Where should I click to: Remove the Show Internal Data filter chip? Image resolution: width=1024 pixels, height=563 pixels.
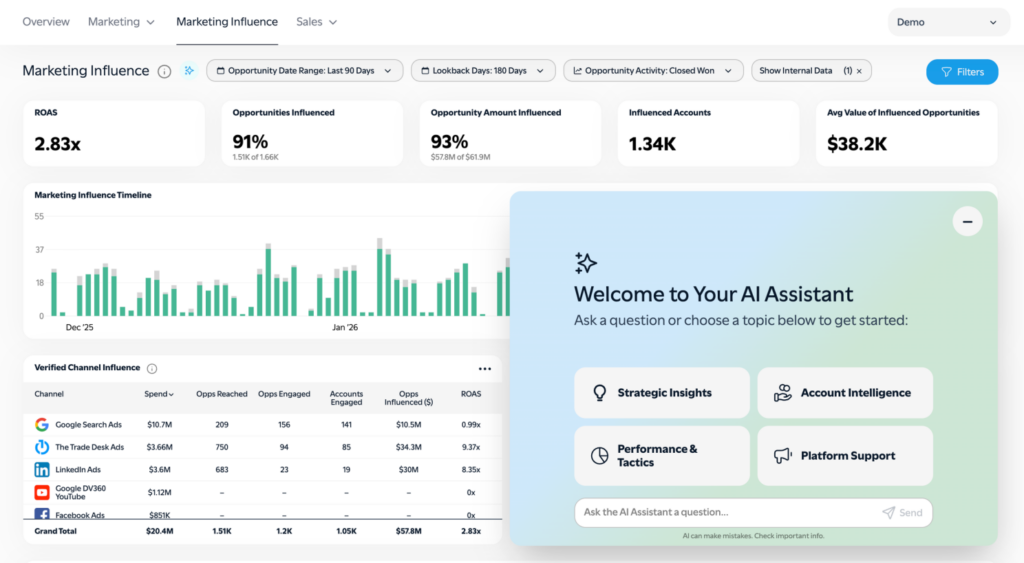[x=859, y=71]
